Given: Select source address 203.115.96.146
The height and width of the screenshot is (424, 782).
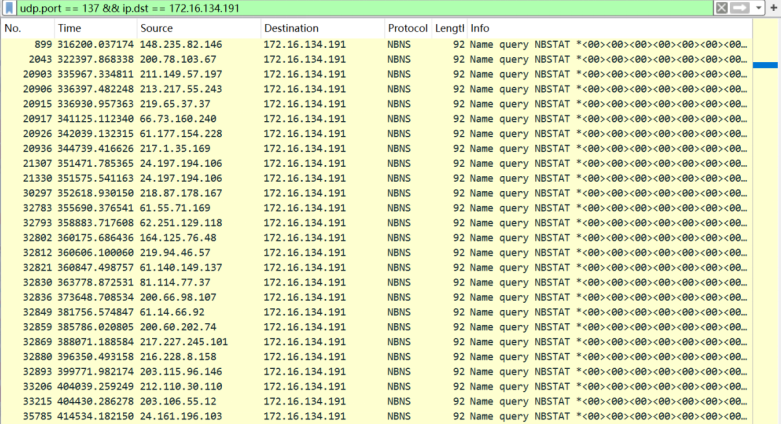Looking at the screenshot, I should pos(181,372).
